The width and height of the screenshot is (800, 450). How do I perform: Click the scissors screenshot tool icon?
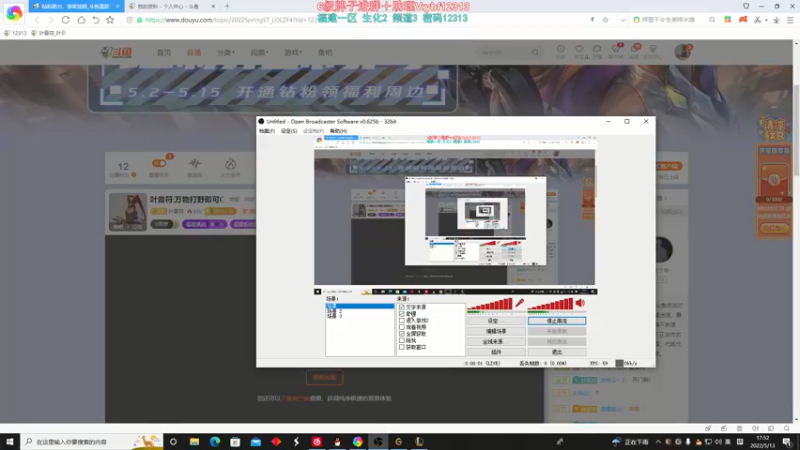(x=758, y=20)
